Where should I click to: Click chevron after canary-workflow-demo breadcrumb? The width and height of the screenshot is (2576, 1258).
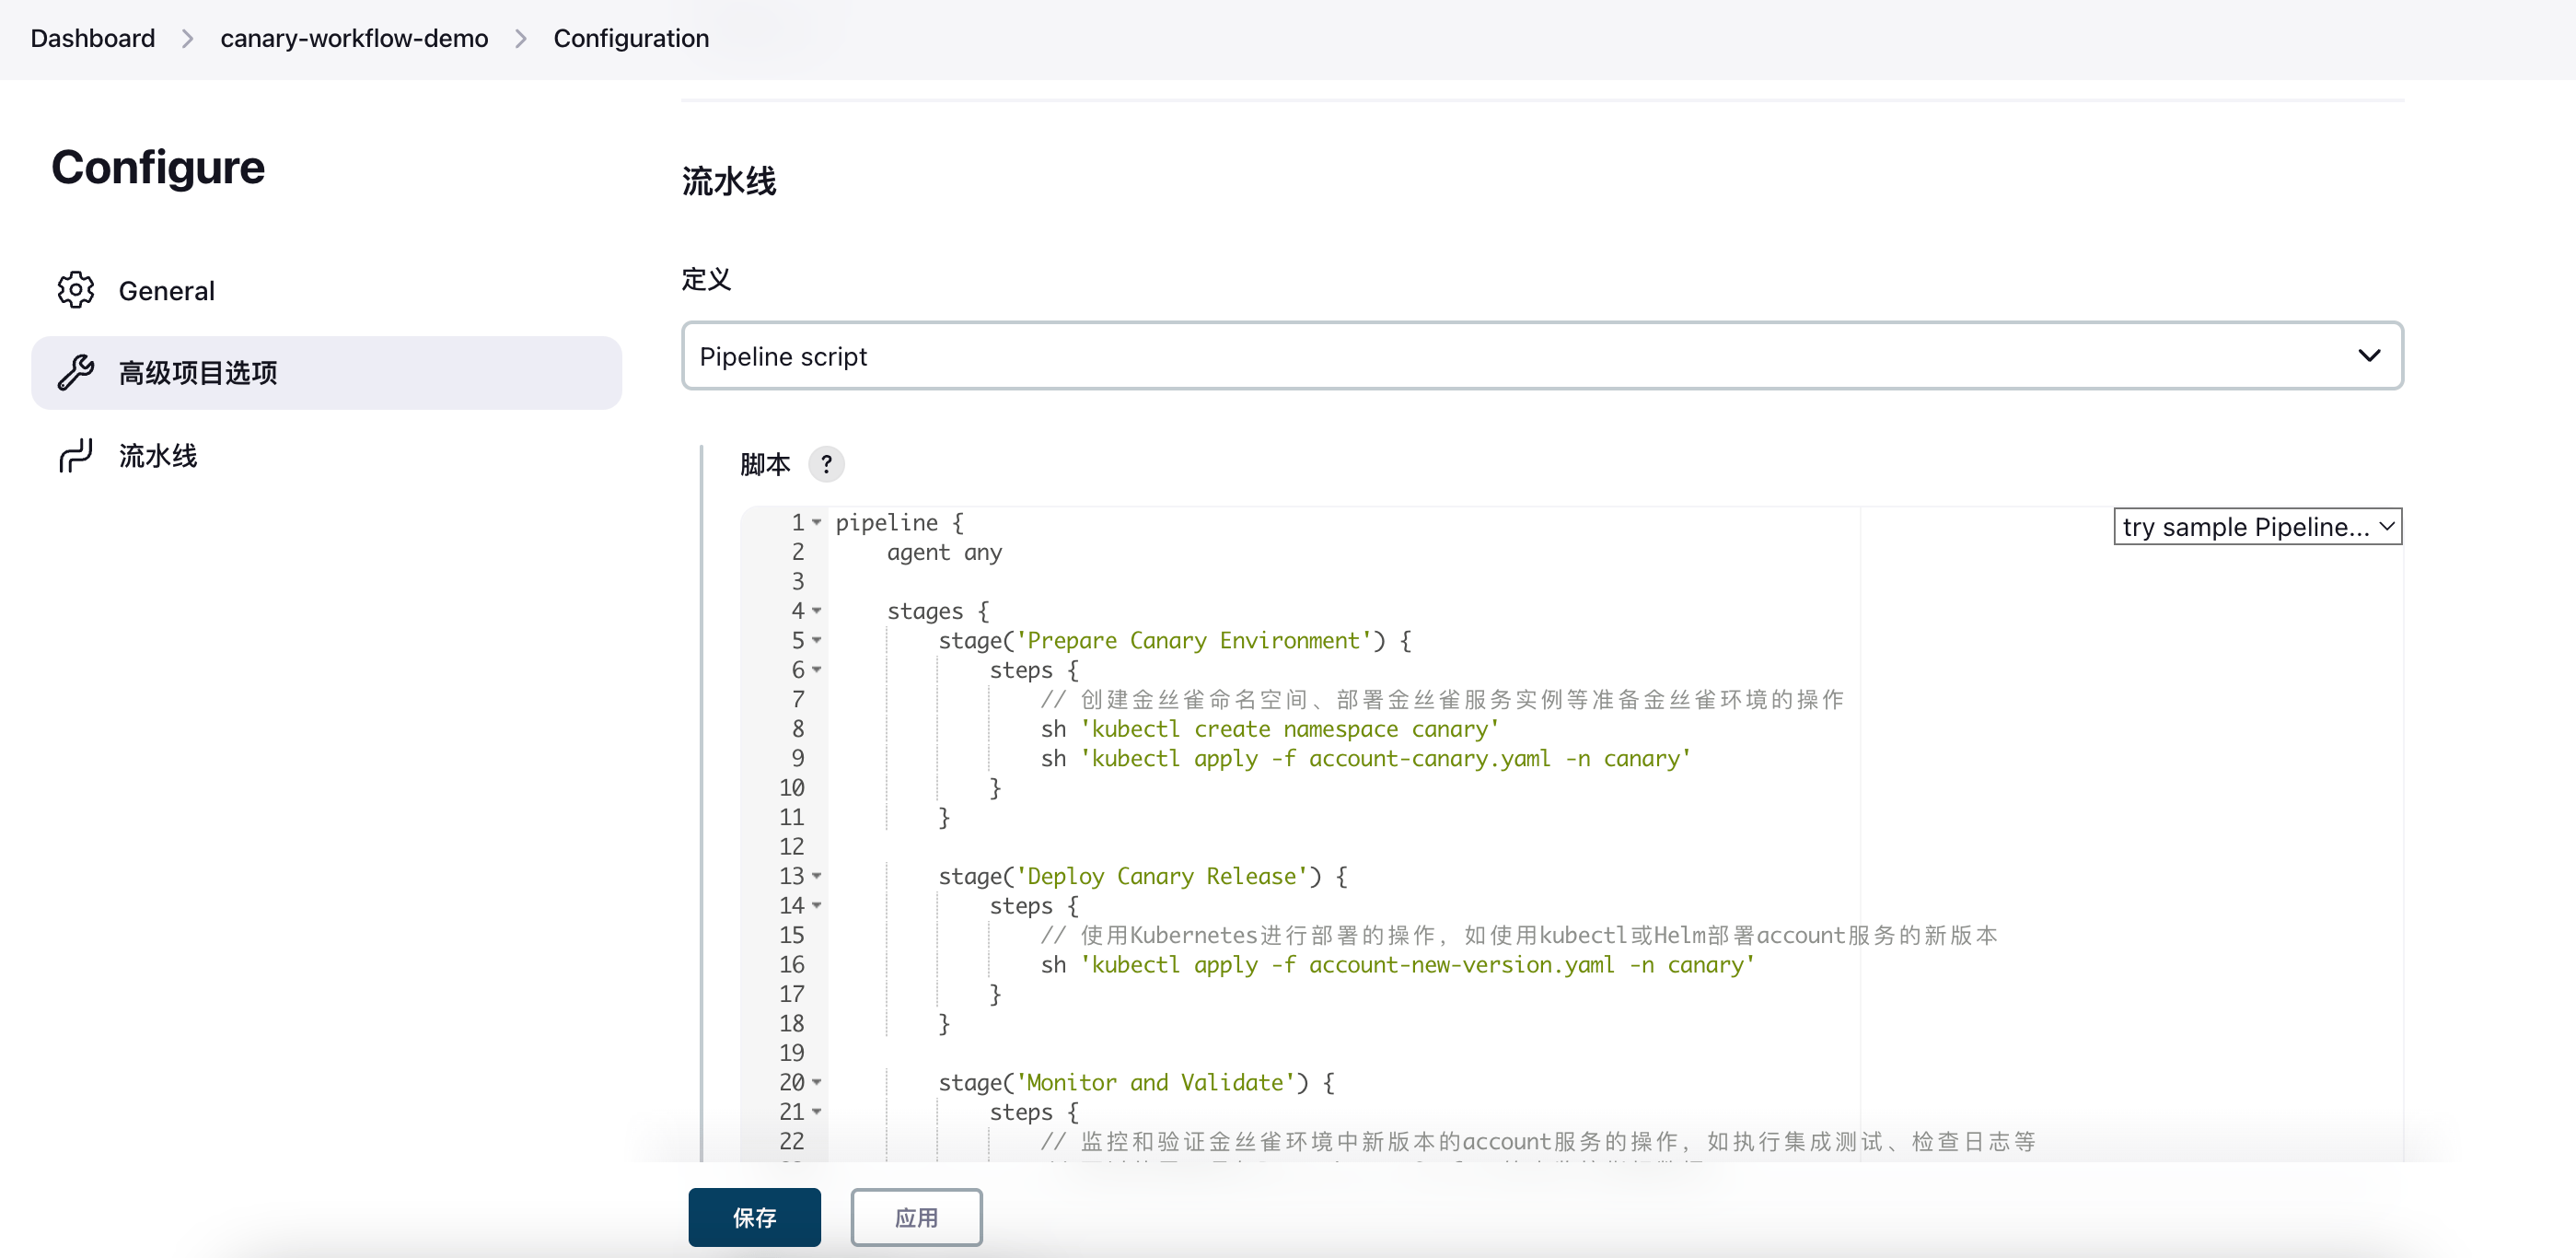520,38
